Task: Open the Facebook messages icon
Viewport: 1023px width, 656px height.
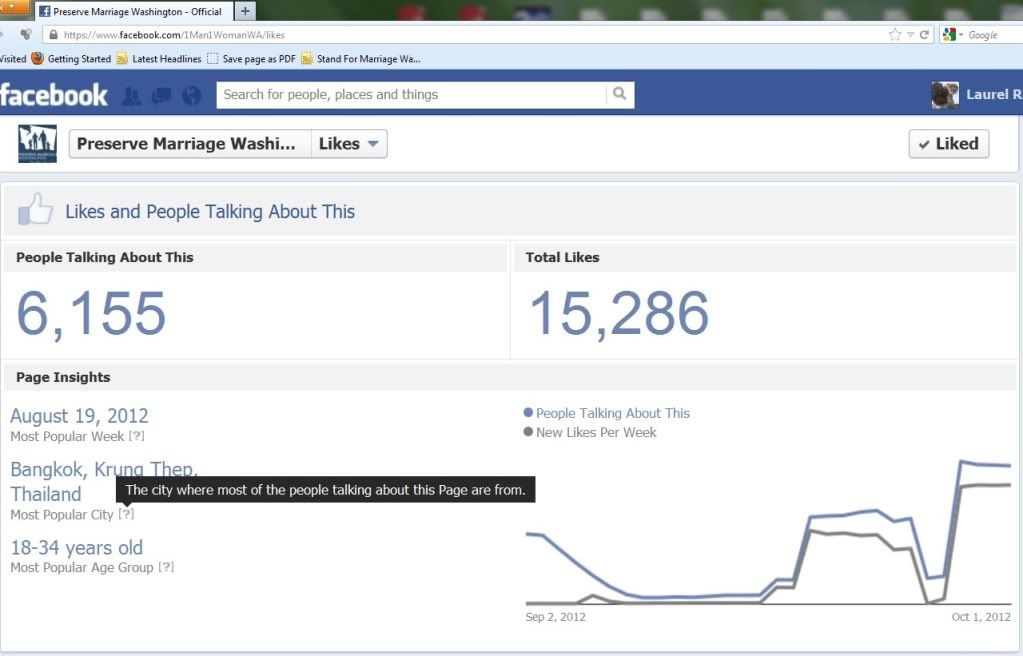Action: pos(161,96)
